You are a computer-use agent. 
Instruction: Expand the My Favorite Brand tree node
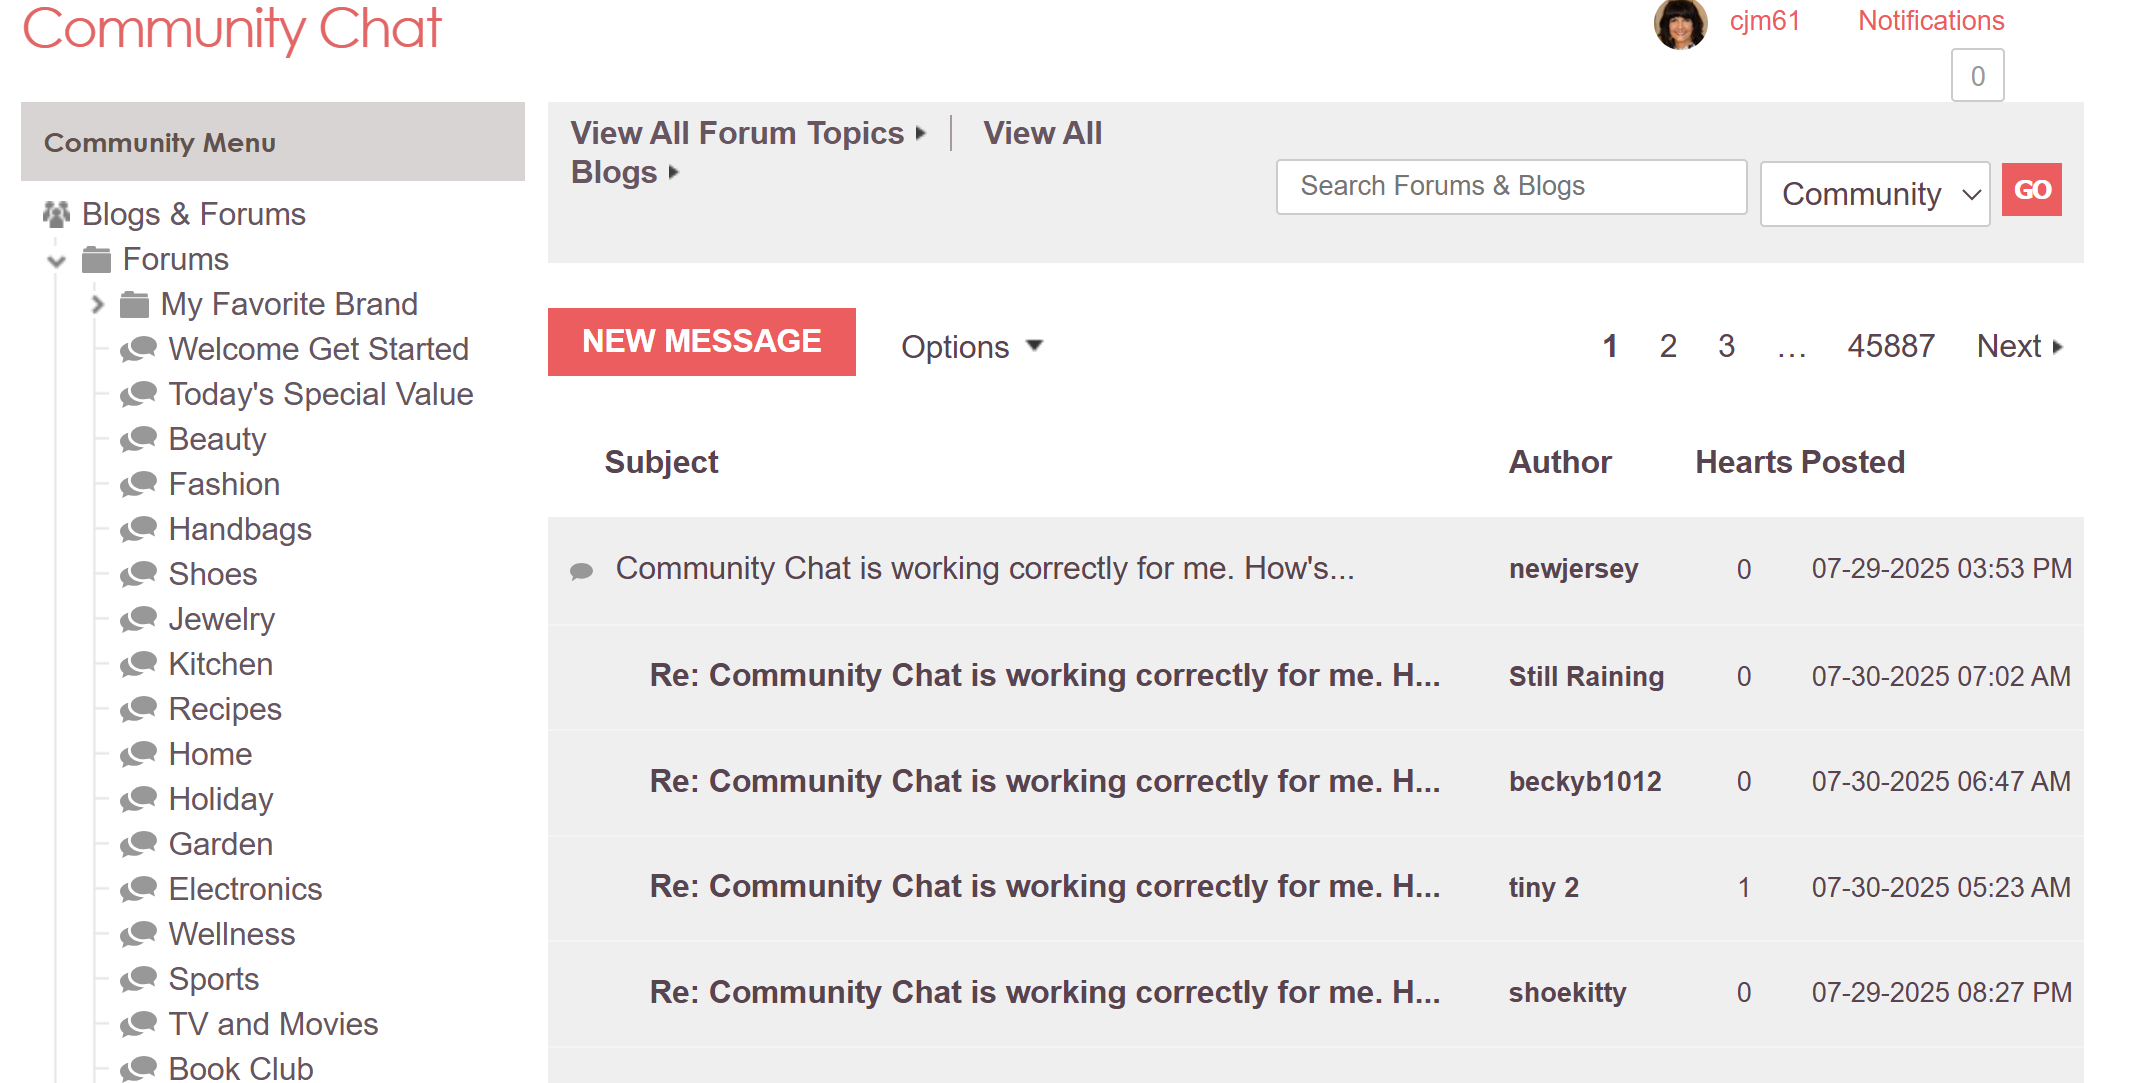[97, 304]
